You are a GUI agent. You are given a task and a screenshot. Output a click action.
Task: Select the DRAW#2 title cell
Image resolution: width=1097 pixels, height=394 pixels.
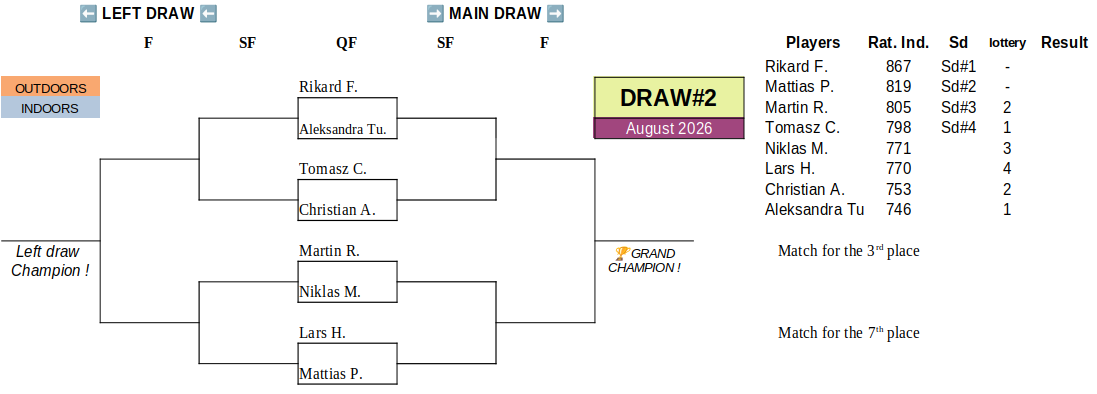coord(669,97)
